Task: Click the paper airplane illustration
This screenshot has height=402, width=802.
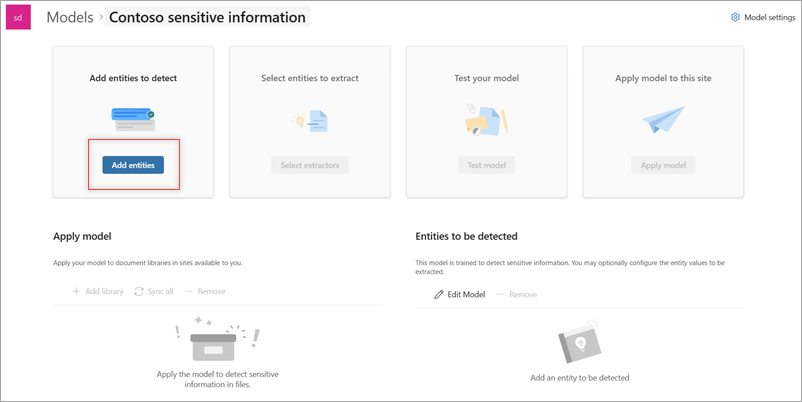Action: (663, 120)
